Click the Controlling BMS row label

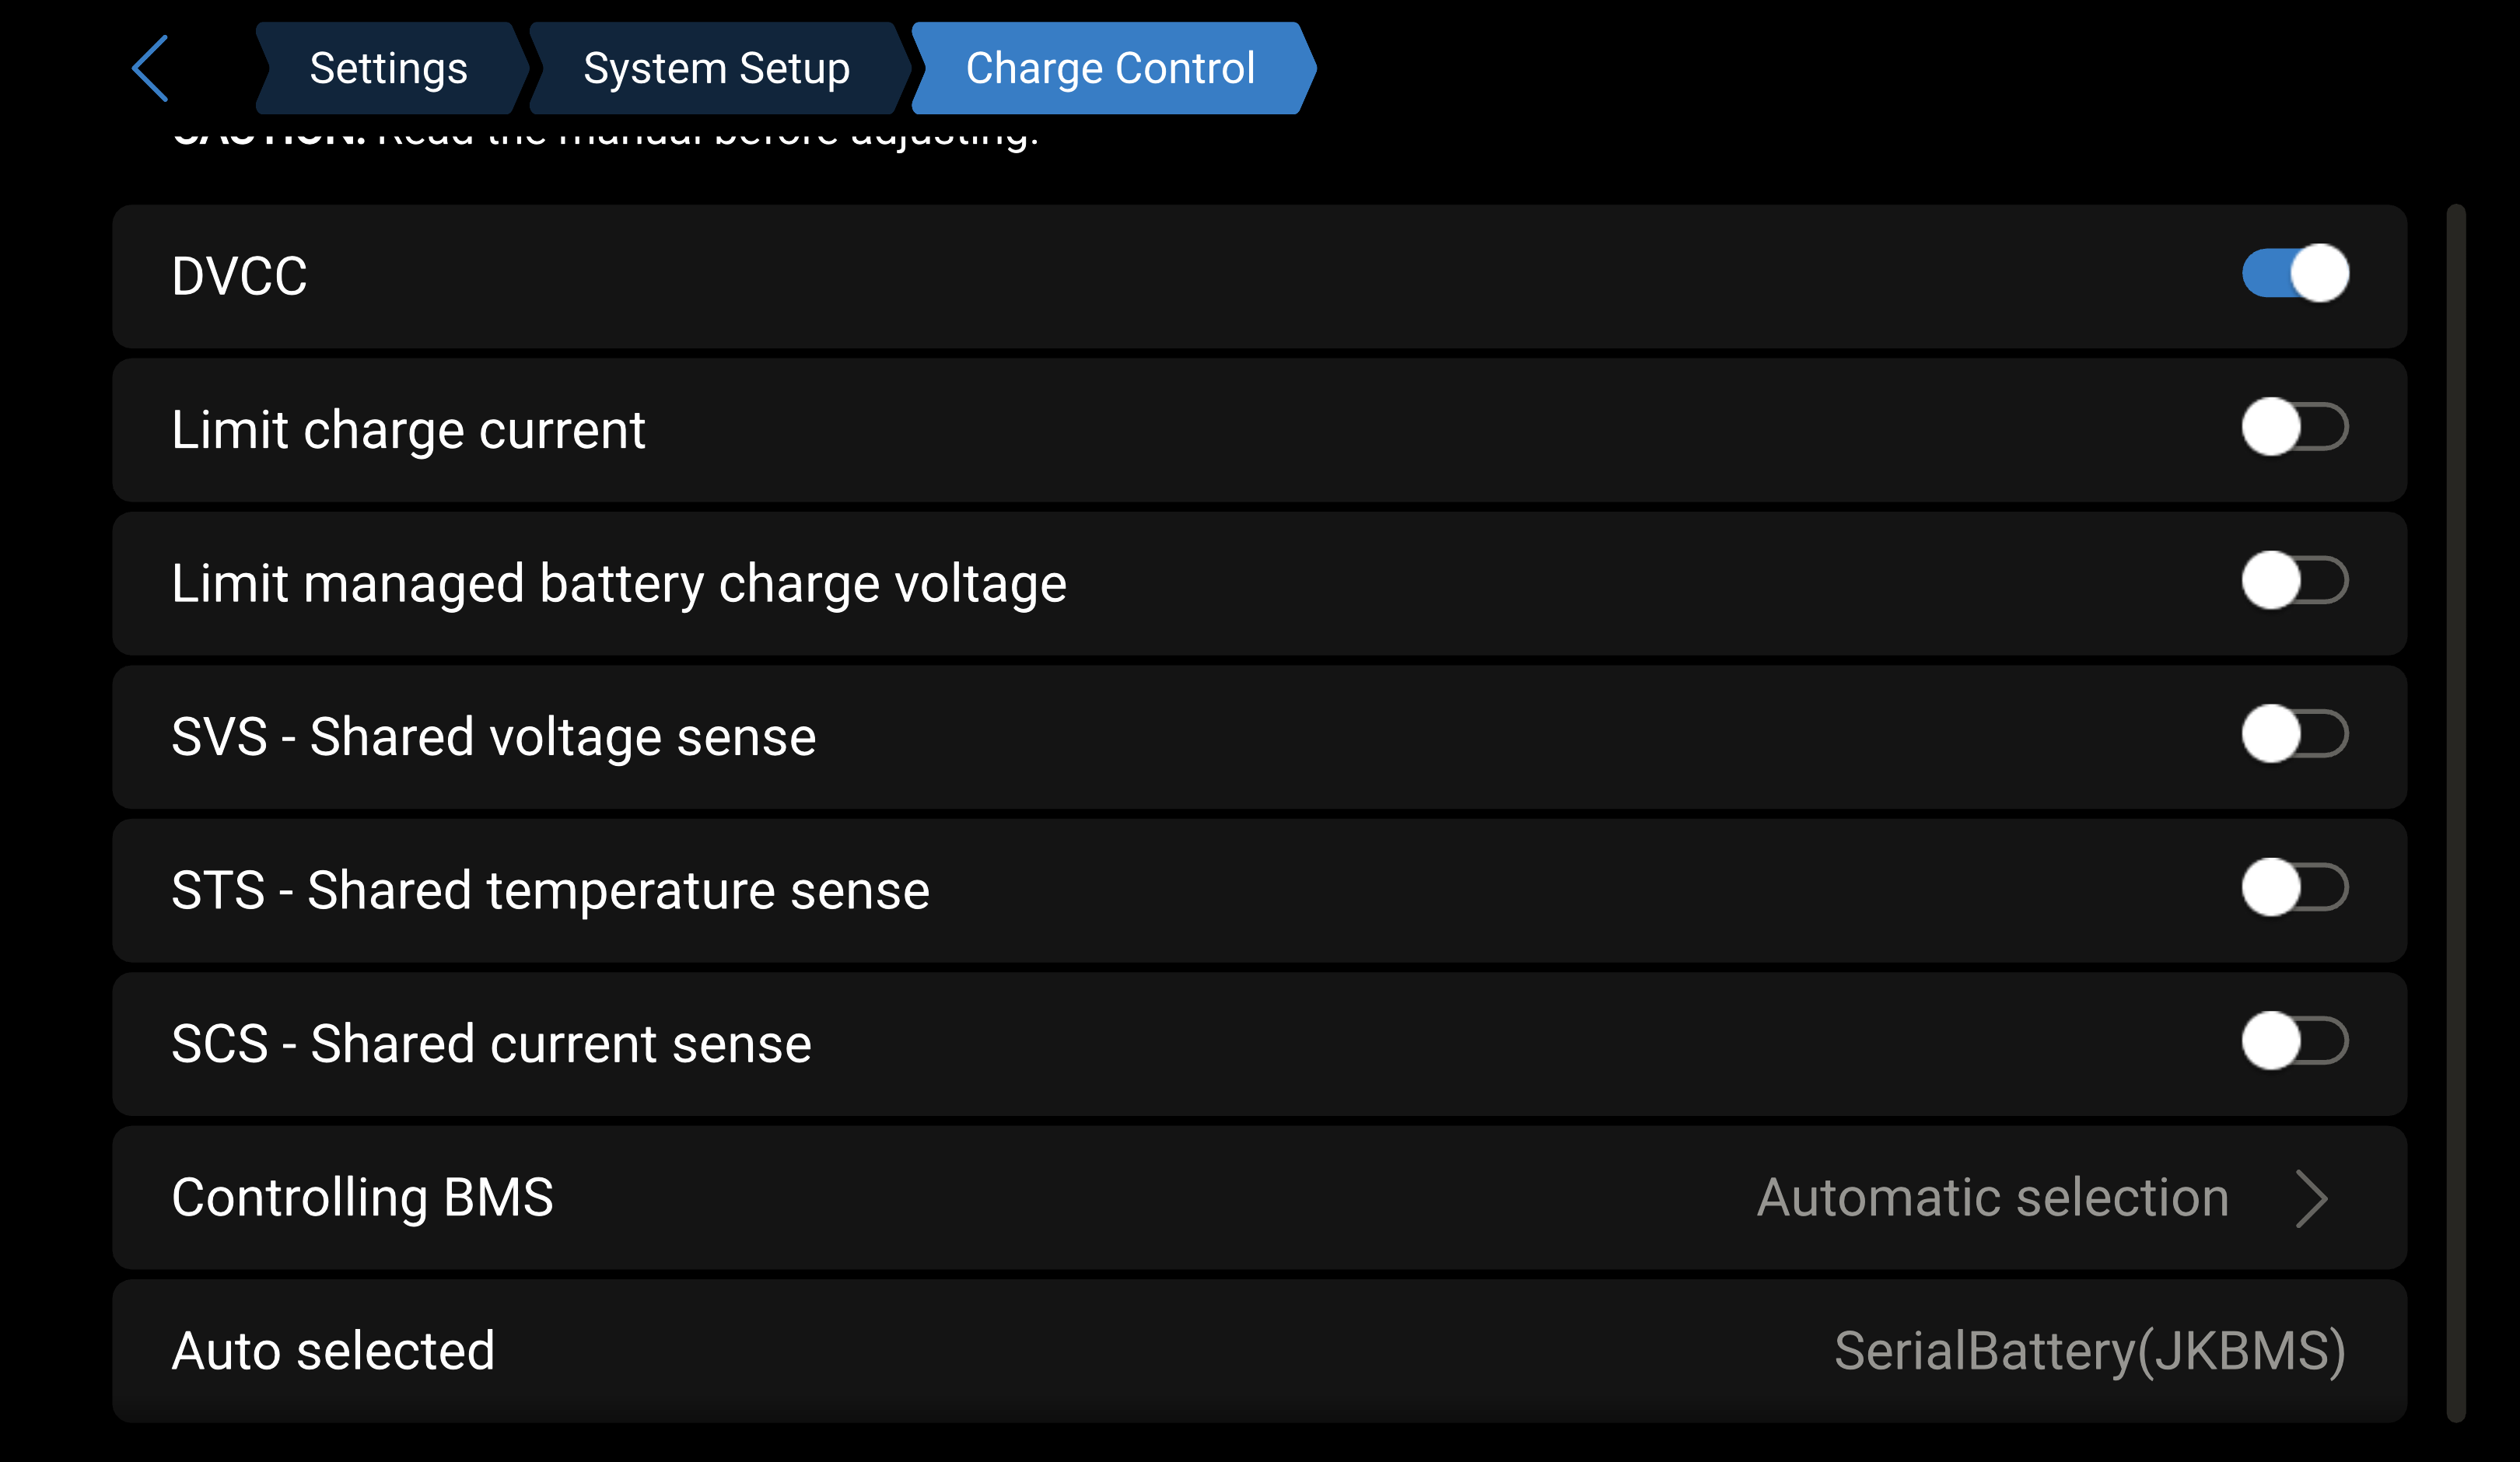tap(362, 1198)
